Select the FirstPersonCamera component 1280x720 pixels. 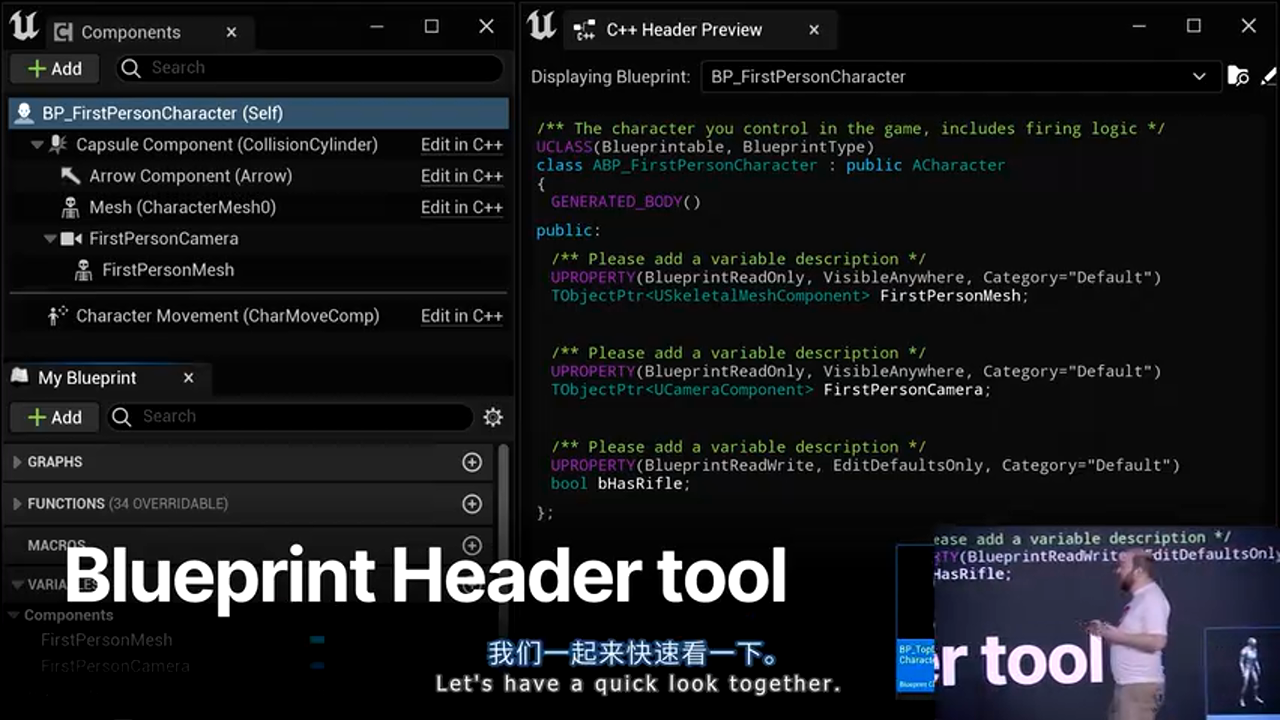(163, 239)
